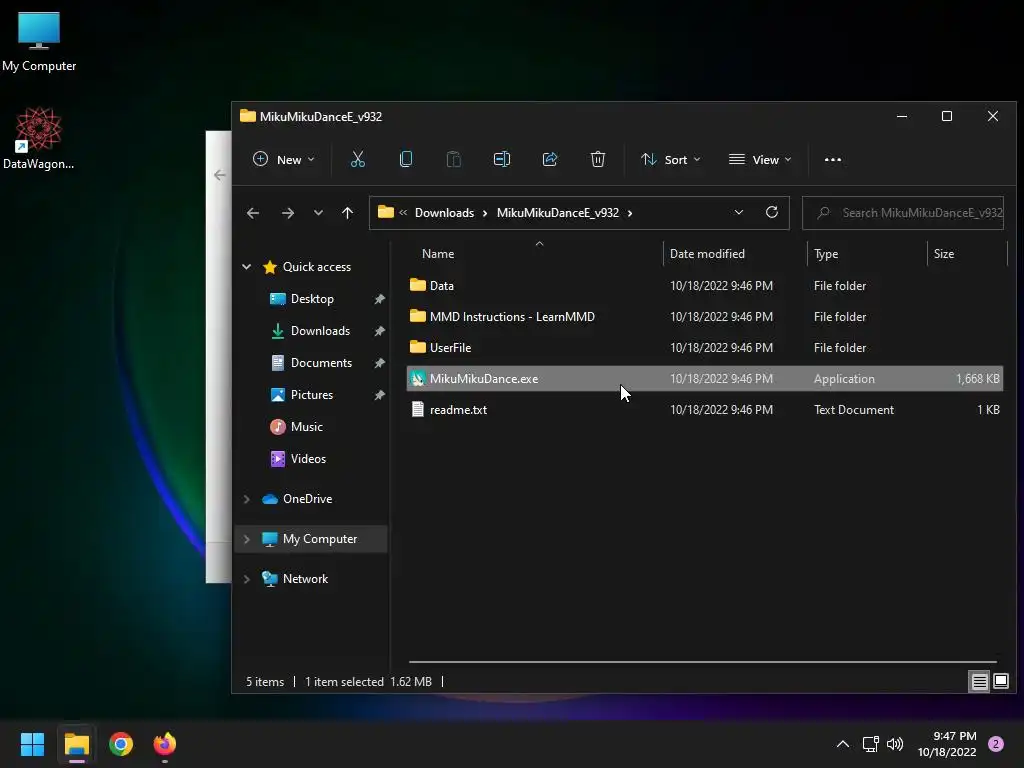Open Videos in navigation pane
Viewport: 1024px width, 768px height.
point(308,458)
